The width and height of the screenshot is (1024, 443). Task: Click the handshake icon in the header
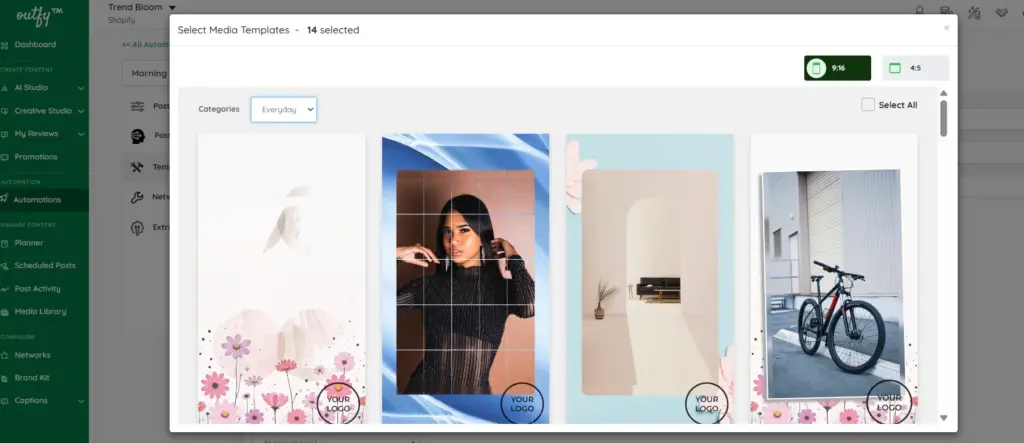1002,12
